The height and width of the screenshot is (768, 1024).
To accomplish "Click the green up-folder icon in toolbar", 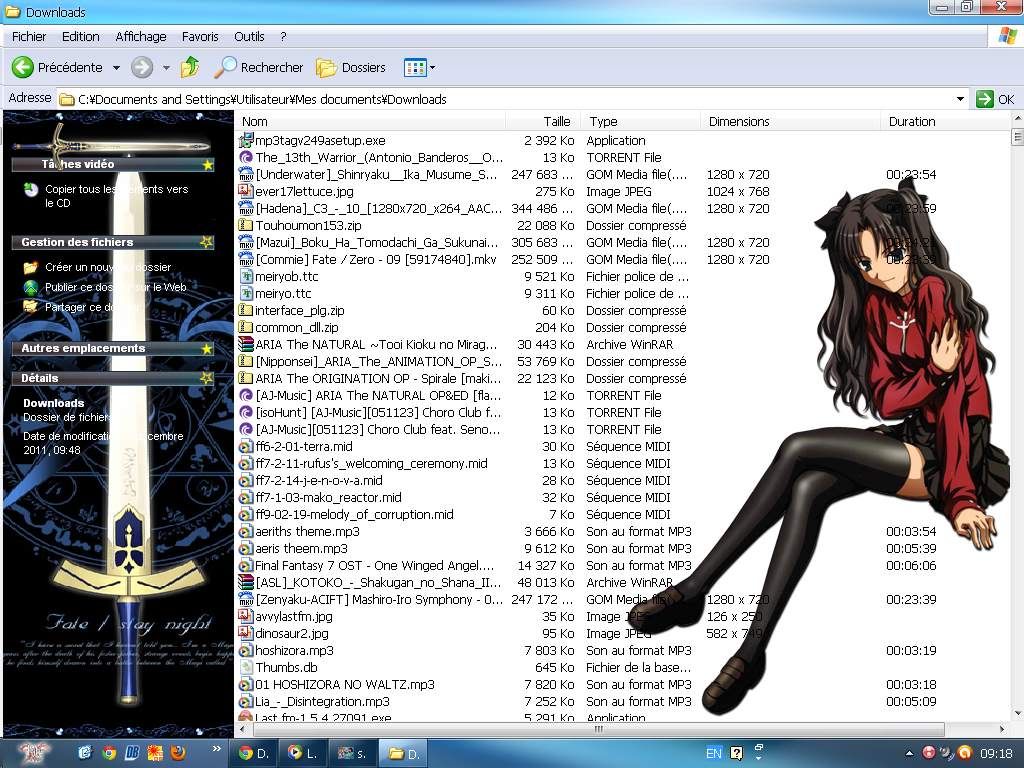I will point(190,67).
